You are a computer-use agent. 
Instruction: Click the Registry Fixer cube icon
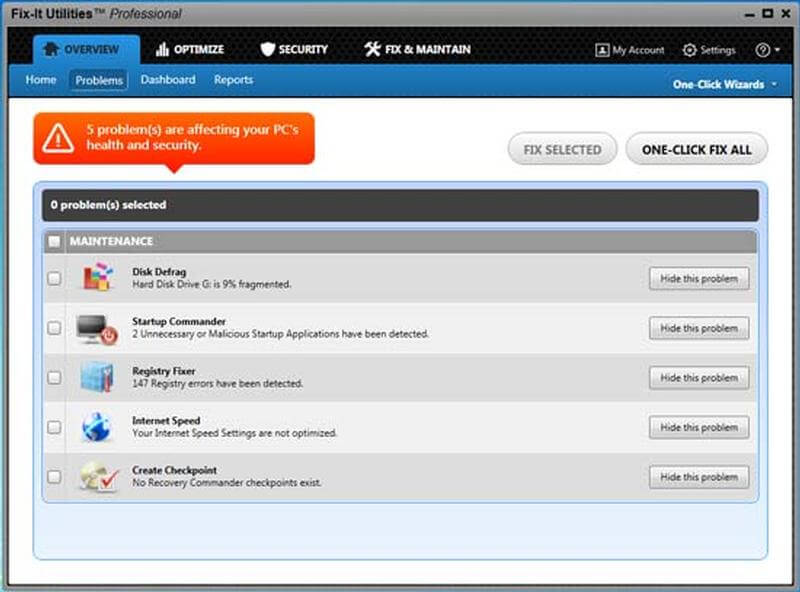[97, 377]
